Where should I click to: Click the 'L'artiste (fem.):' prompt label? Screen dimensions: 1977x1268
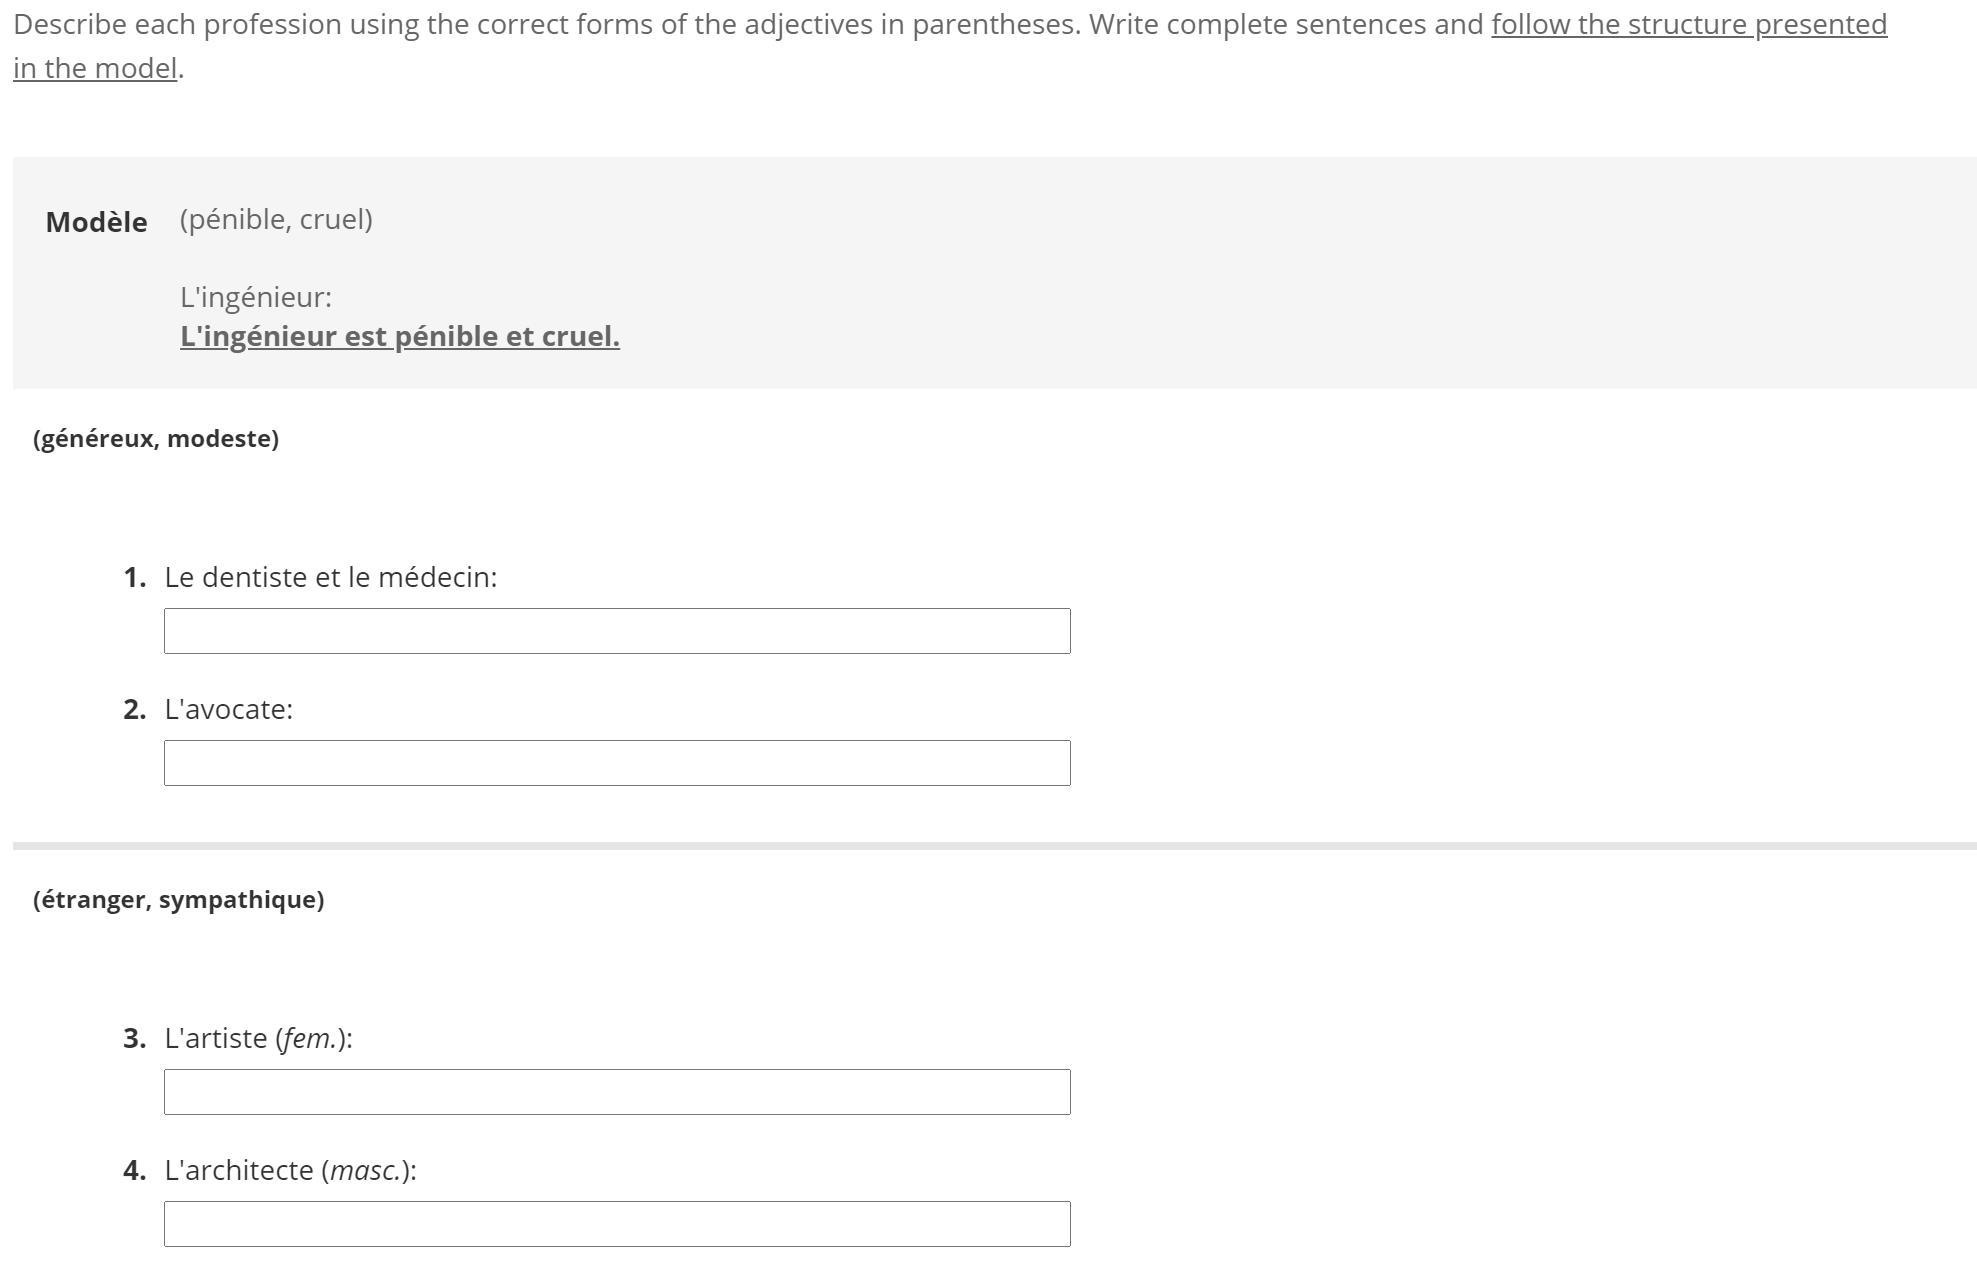[x=259, y=1038]
